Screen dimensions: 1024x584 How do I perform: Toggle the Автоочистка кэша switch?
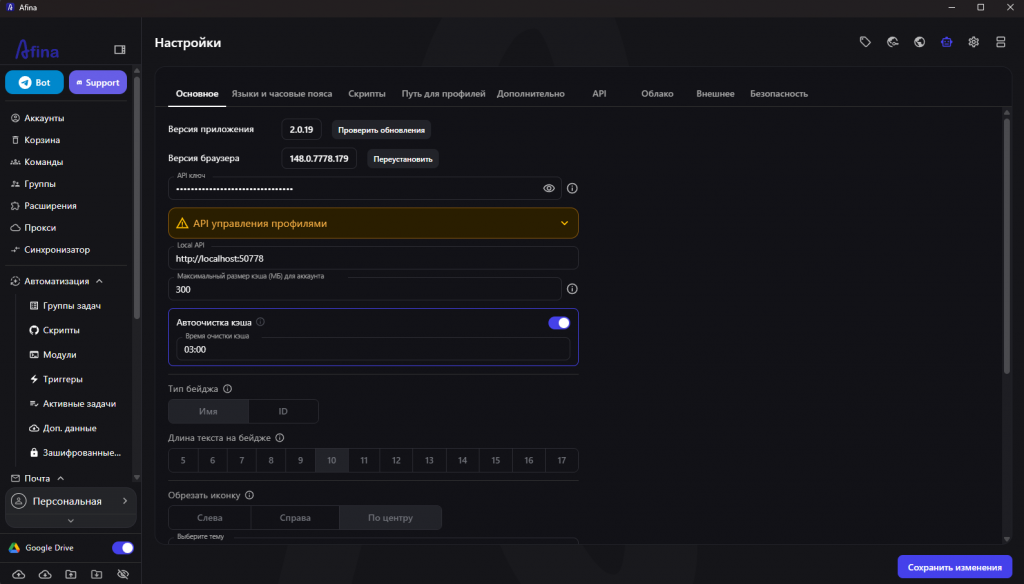pos(559,323)
